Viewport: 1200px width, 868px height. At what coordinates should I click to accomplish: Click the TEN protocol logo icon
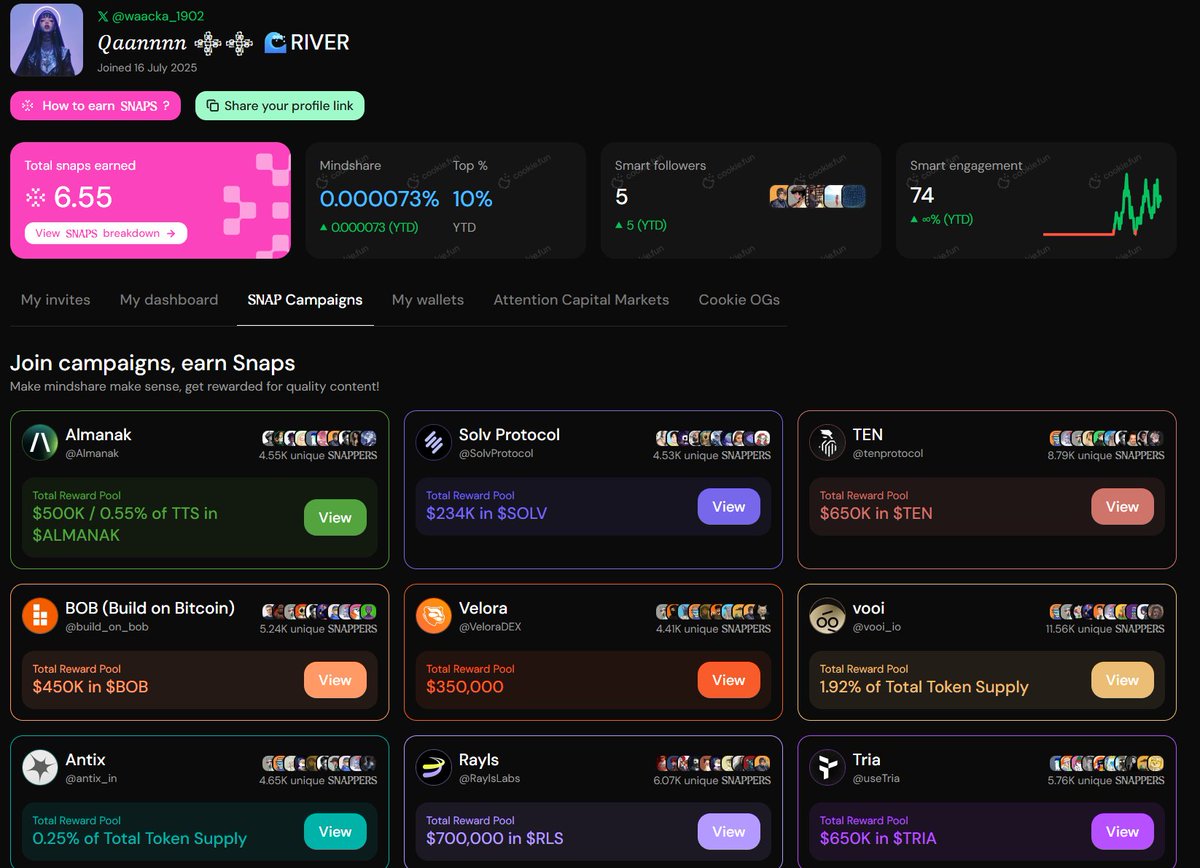point(828,443)
